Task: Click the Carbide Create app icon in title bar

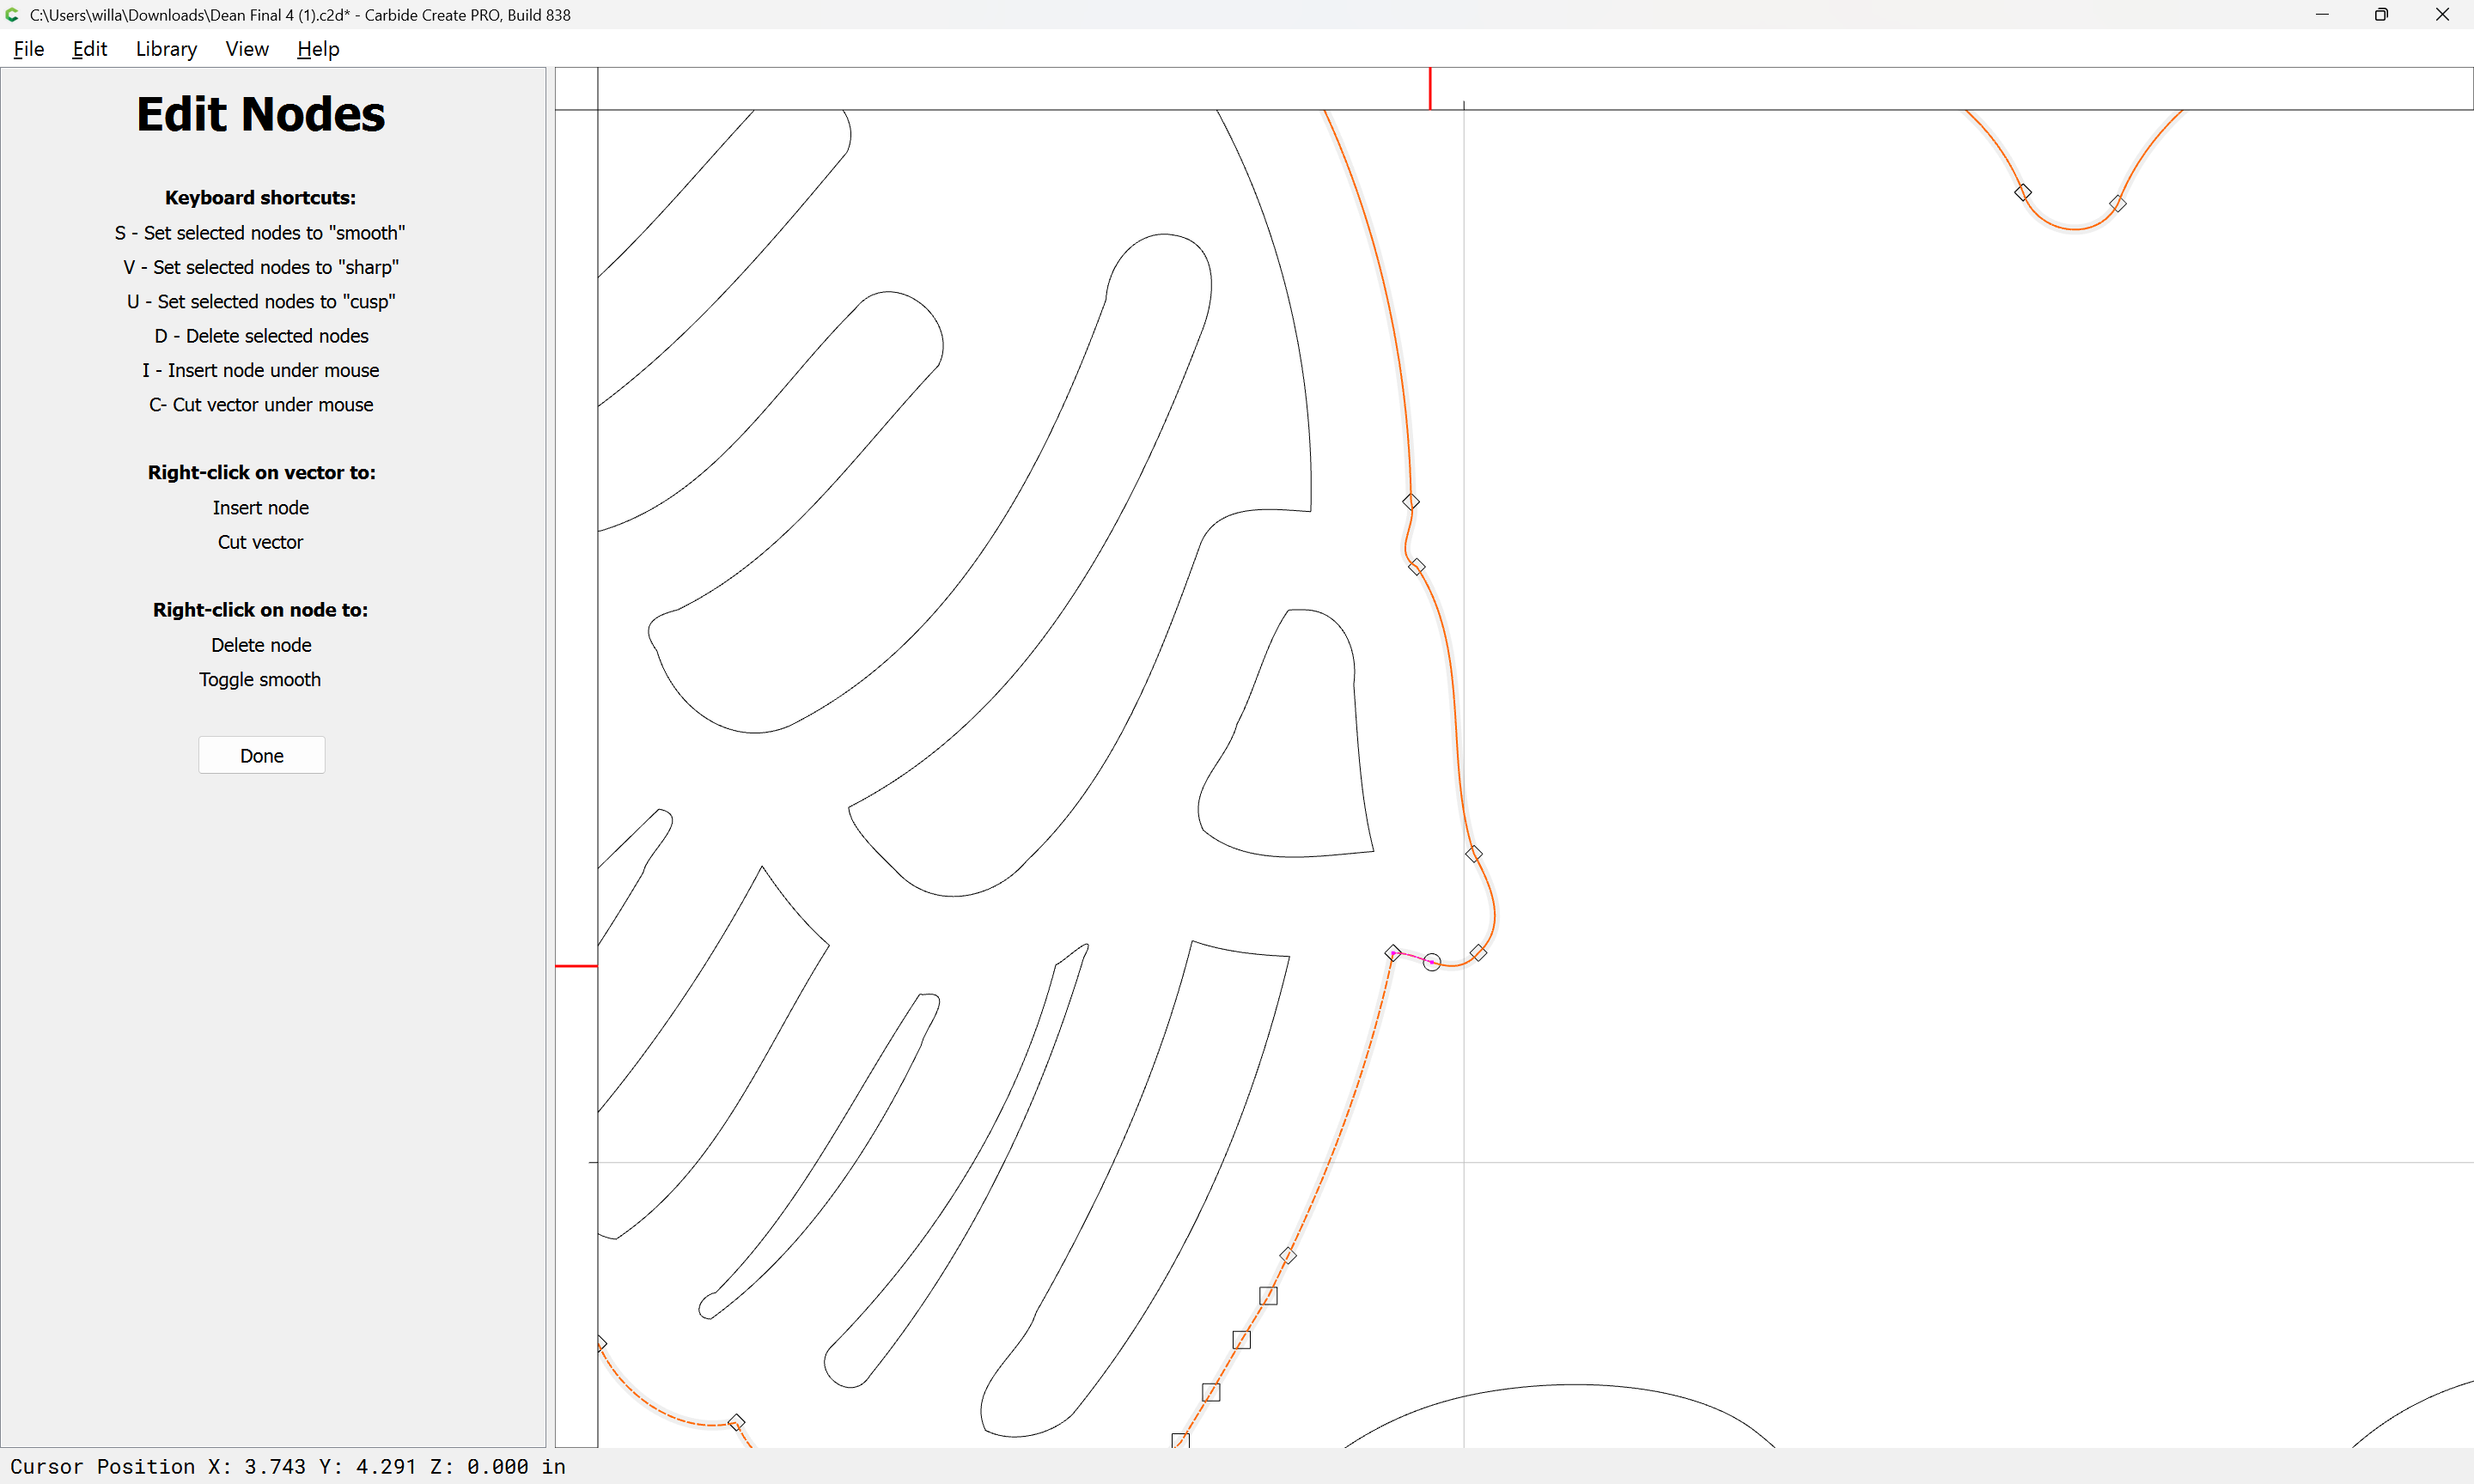Action: coord(12,15)
